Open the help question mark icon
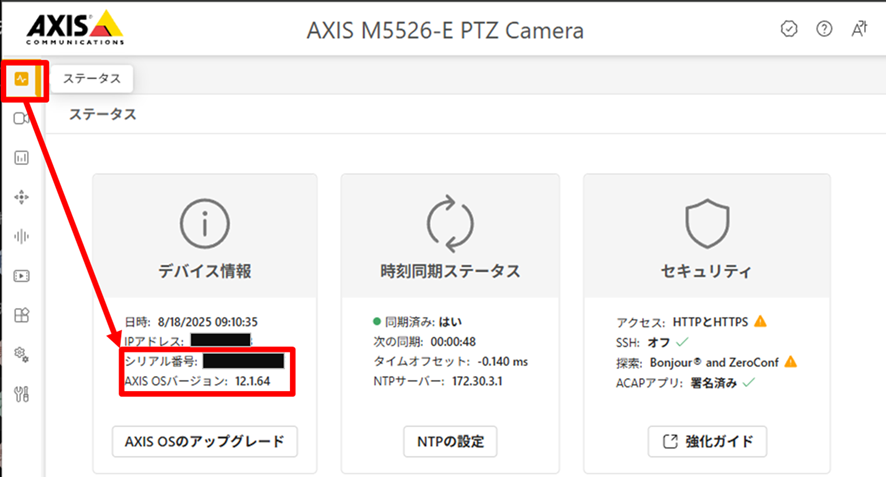This screenshot has width=886, height=477. [824, 29]
